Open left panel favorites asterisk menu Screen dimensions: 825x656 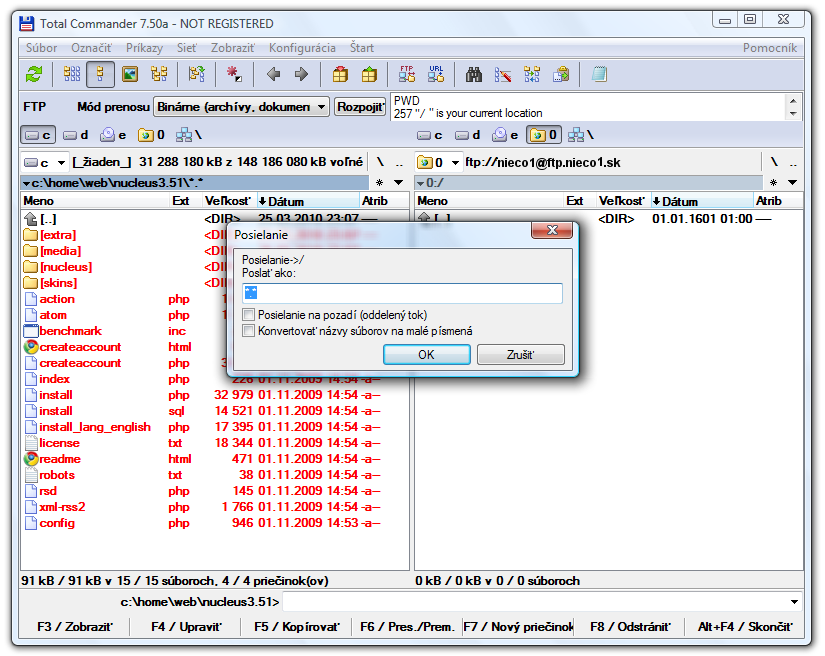(379, 183)
